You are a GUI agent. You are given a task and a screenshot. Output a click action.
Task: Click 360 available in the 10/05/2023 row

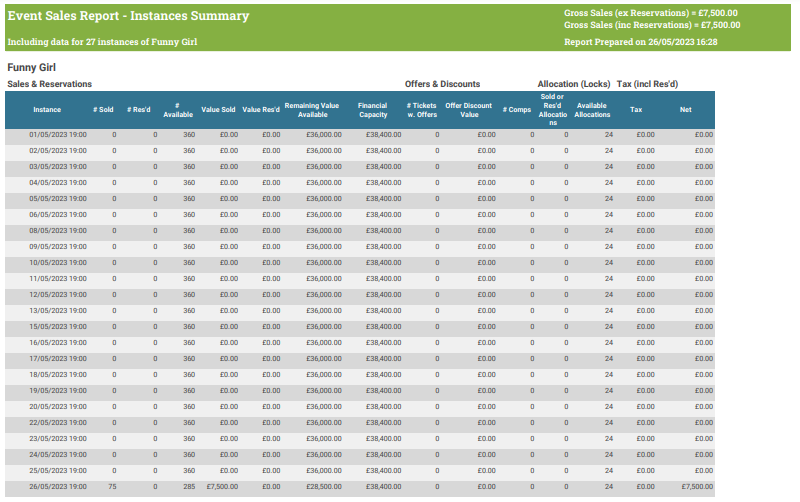(189, 263)
